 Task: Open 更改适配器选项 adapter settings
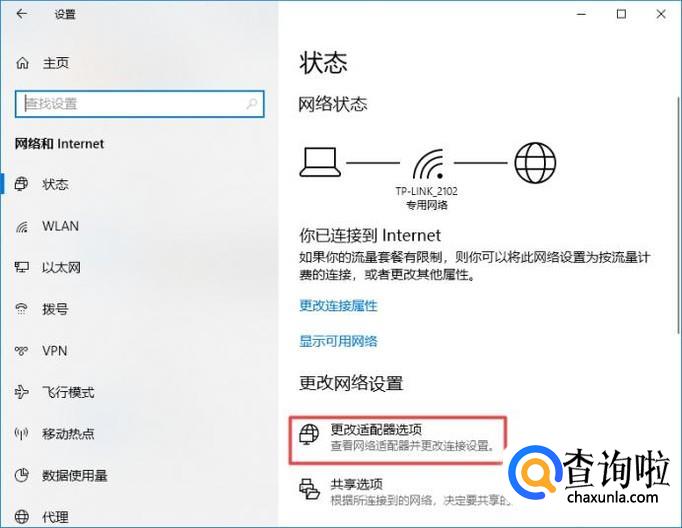coord(398,441)
